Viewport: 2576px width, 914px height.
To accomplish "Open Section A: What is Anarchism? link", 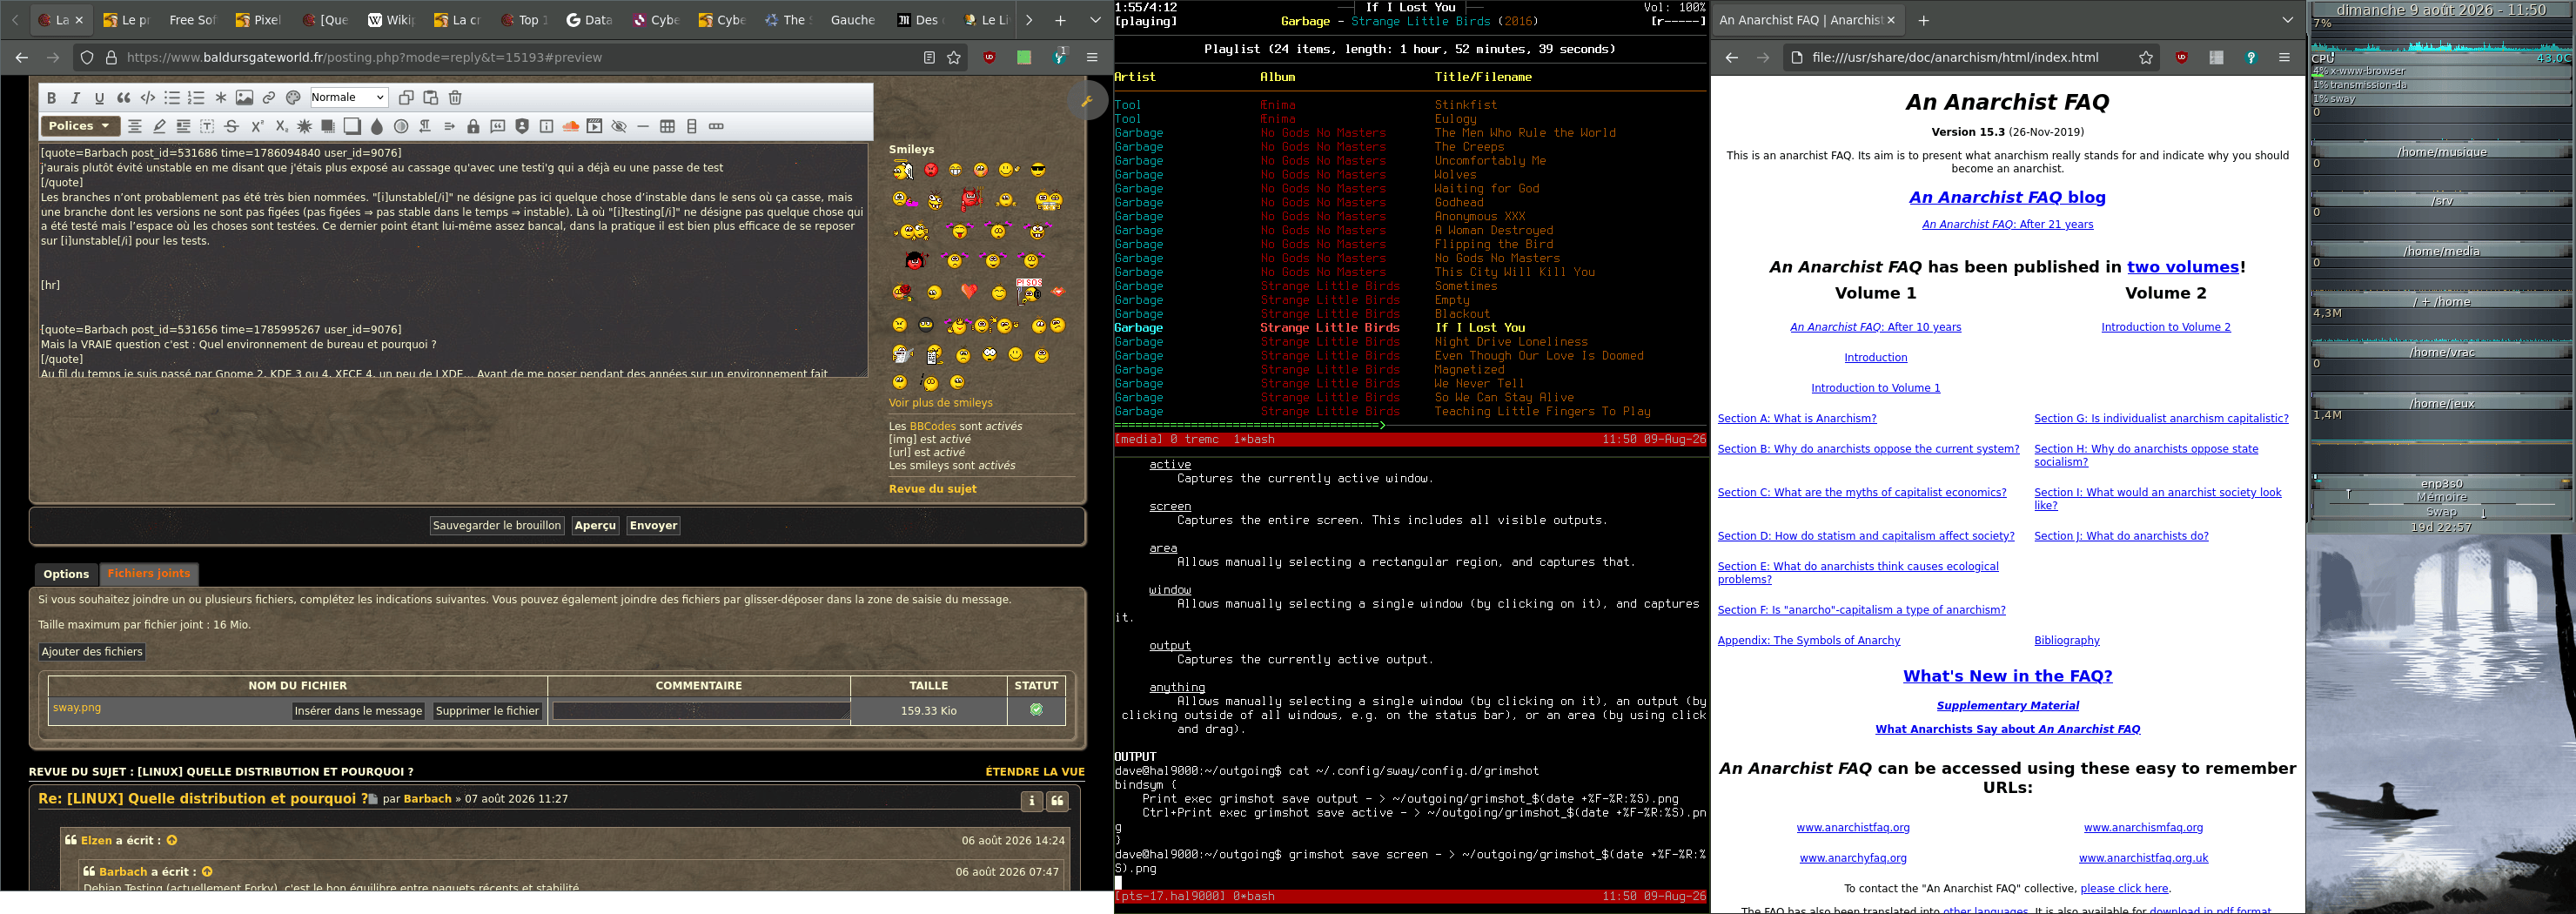I will [x=1797, y=419].
